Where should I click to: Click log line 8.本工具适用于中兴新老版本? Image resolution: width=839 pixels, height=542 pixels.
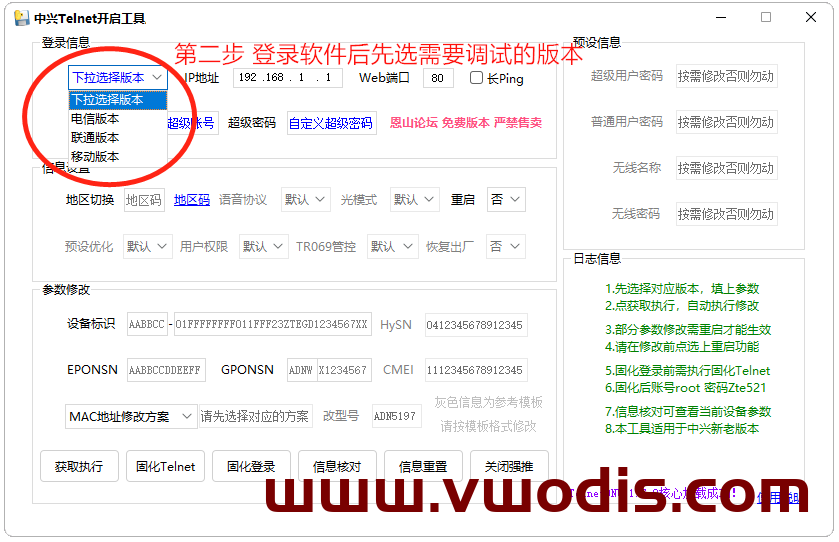[x=682, y=429]
